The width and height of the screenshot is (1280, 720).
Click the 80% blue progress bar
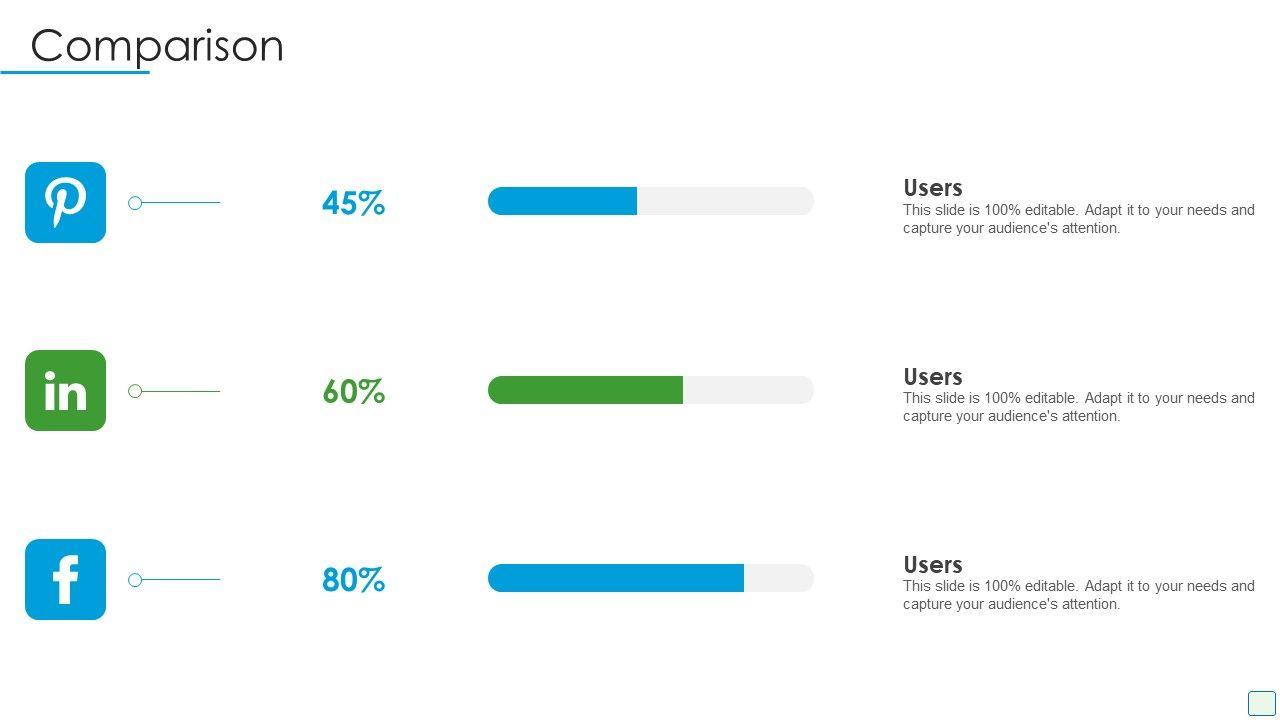[615, 578]
